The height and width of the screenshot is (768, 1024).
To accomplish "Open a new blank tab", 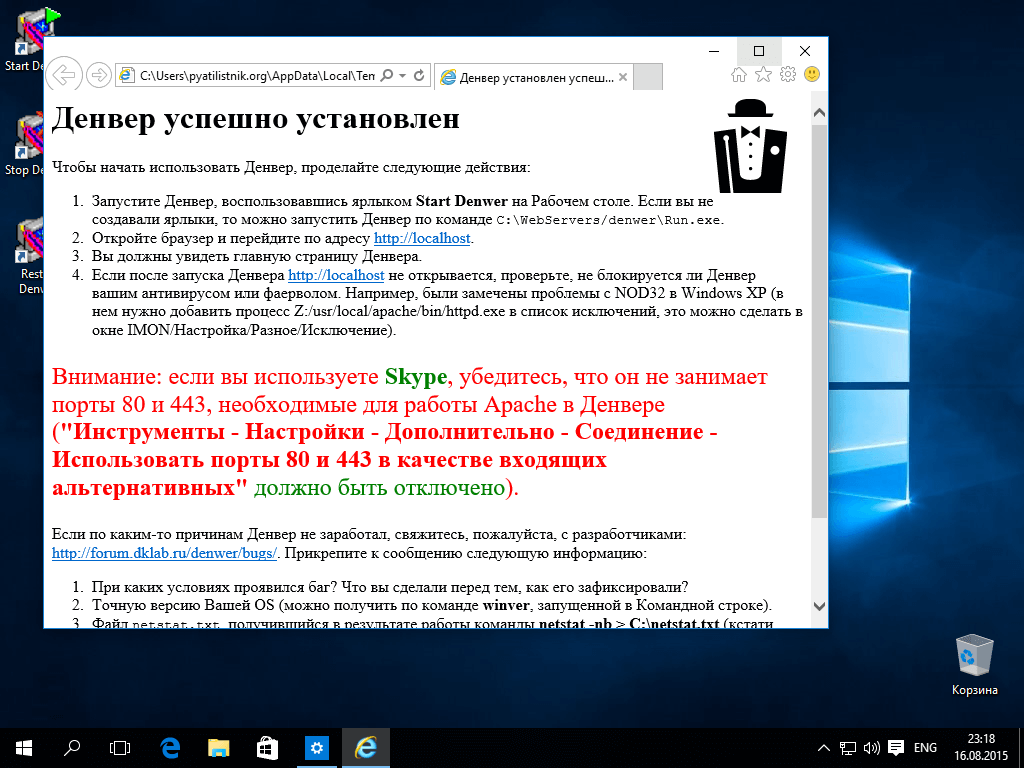I will click(649, 77).
